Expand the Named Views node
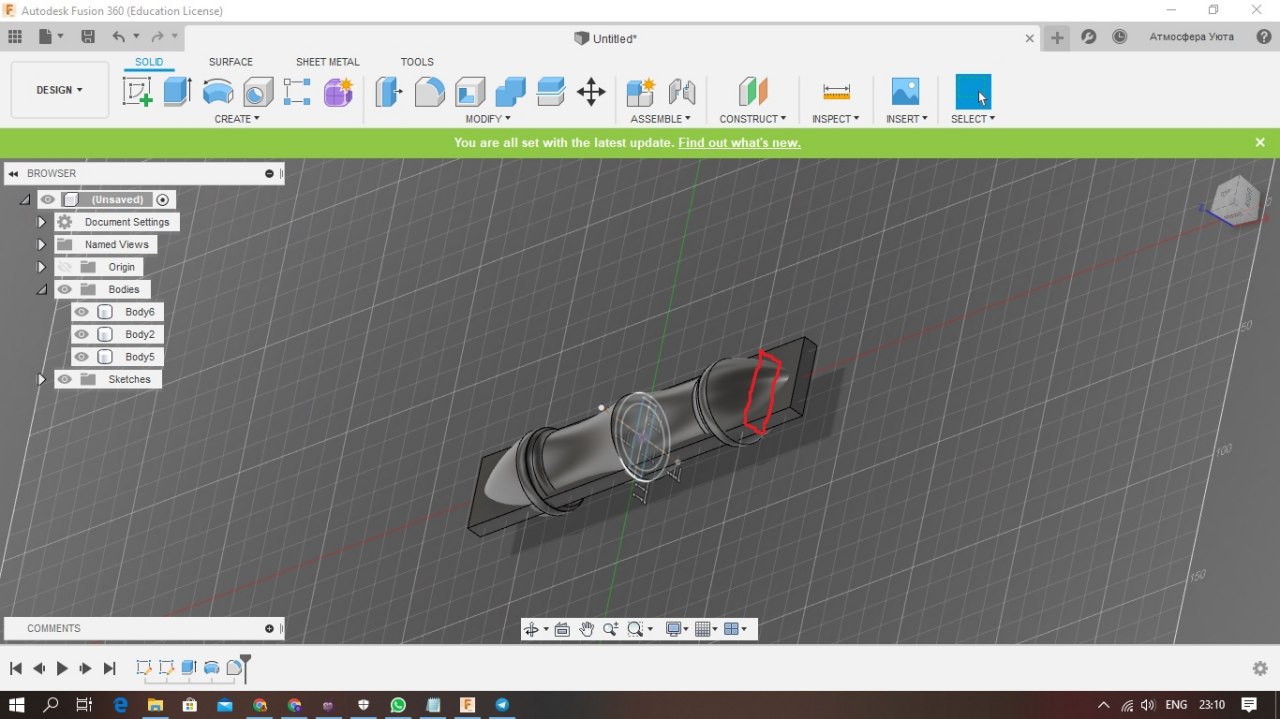Screen dimensions: 1280x719 [x=42, y=244]
